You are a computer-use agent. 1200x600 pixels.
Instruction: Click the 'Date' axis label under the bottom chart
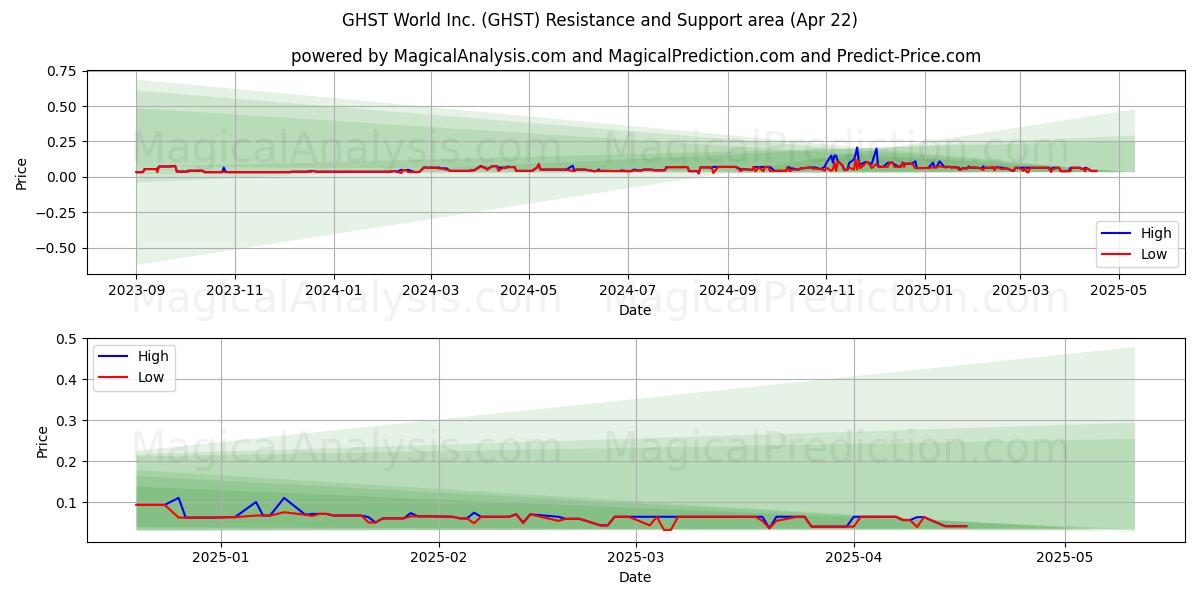[635, 577]
